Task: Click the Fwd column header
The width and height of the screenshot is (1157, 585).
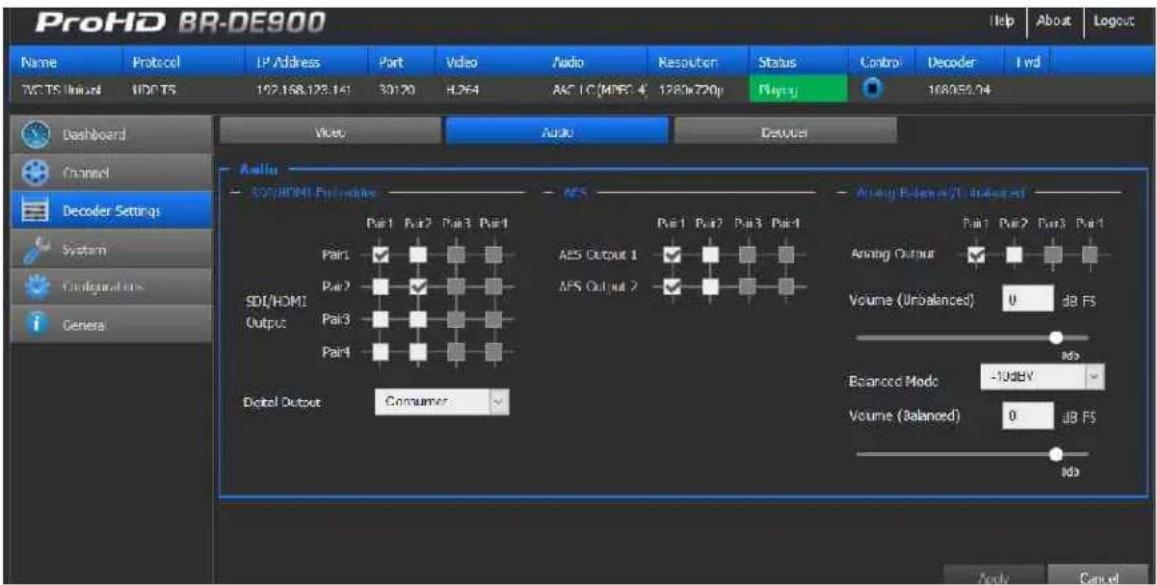Action: click(1028, 63)
